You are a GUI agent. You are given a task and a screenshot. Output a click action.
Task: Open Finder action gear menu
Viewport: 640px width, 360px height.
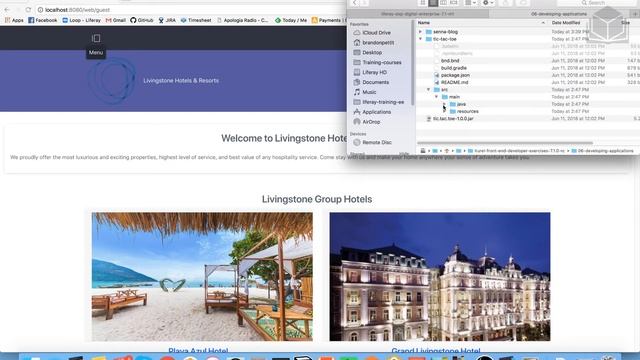tap(488, 3)
